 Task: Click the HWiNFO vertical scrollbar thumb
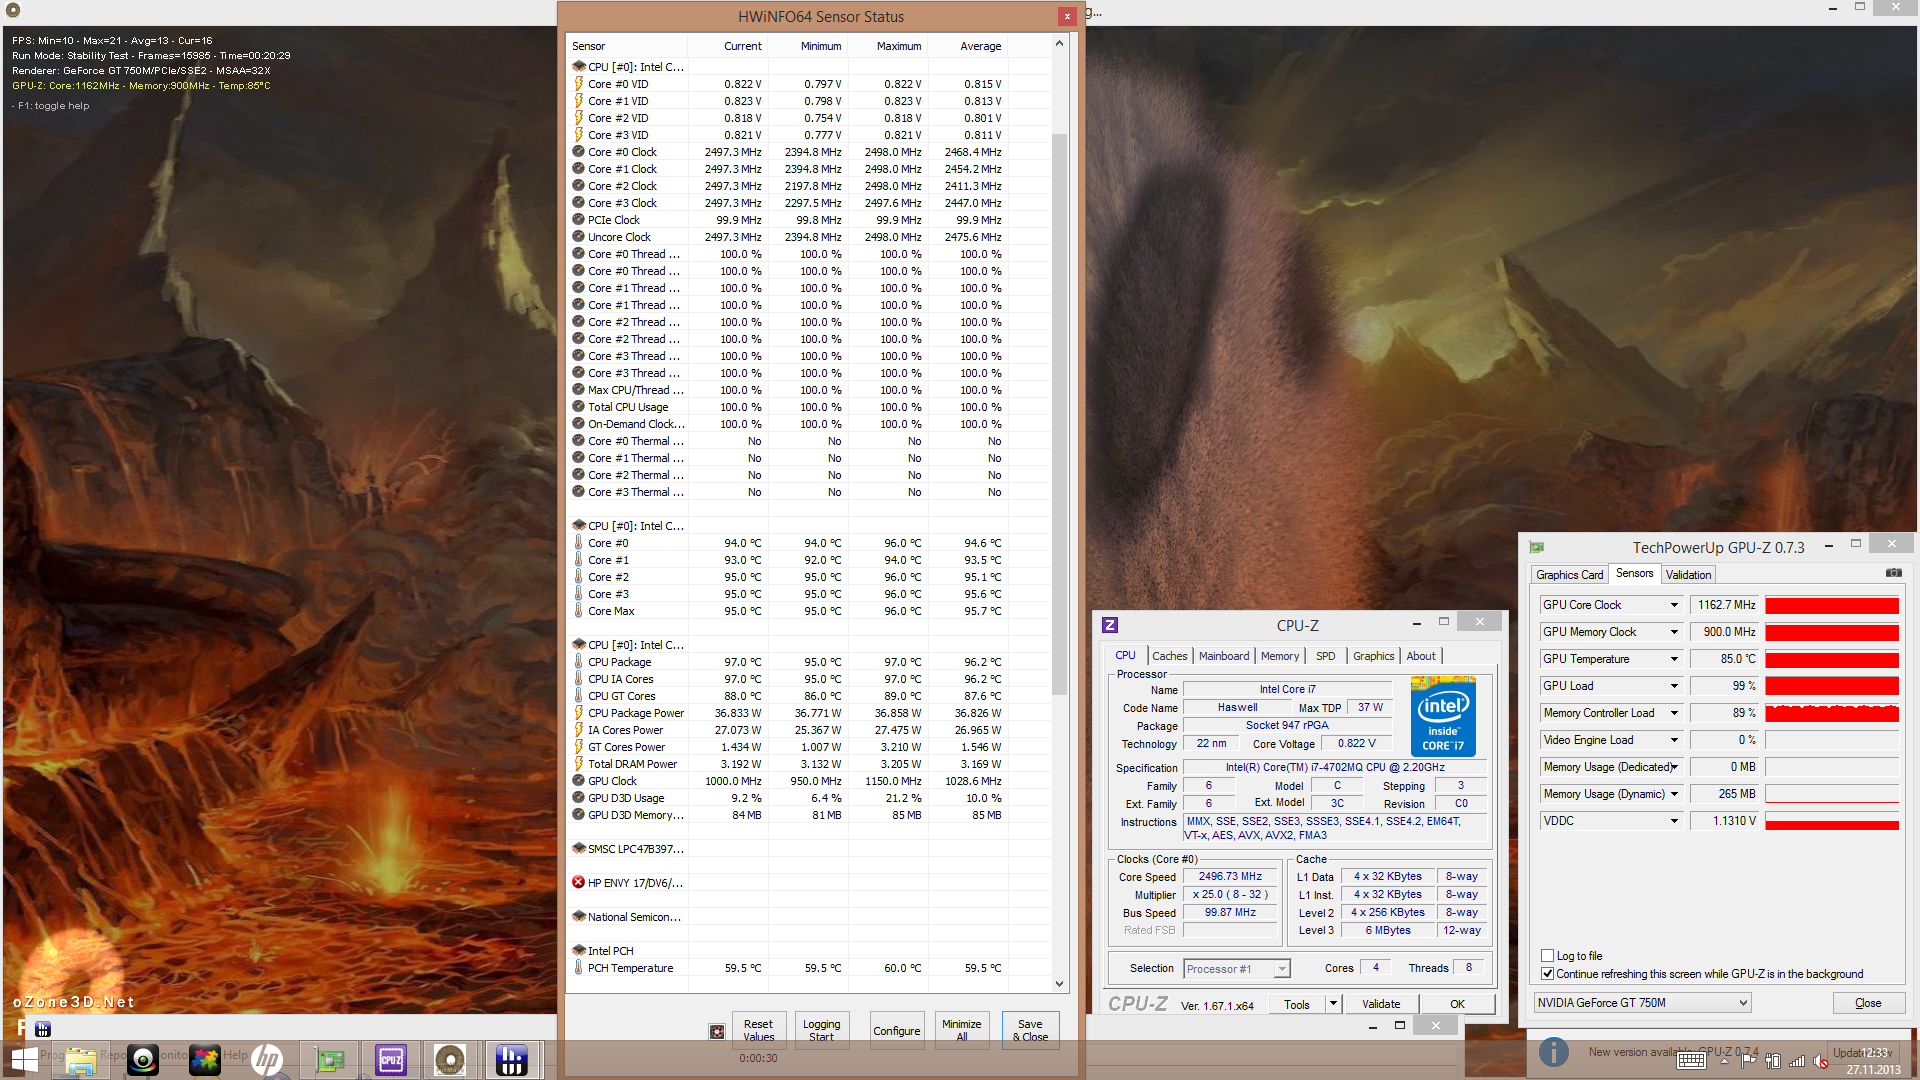click(1059, 415)
